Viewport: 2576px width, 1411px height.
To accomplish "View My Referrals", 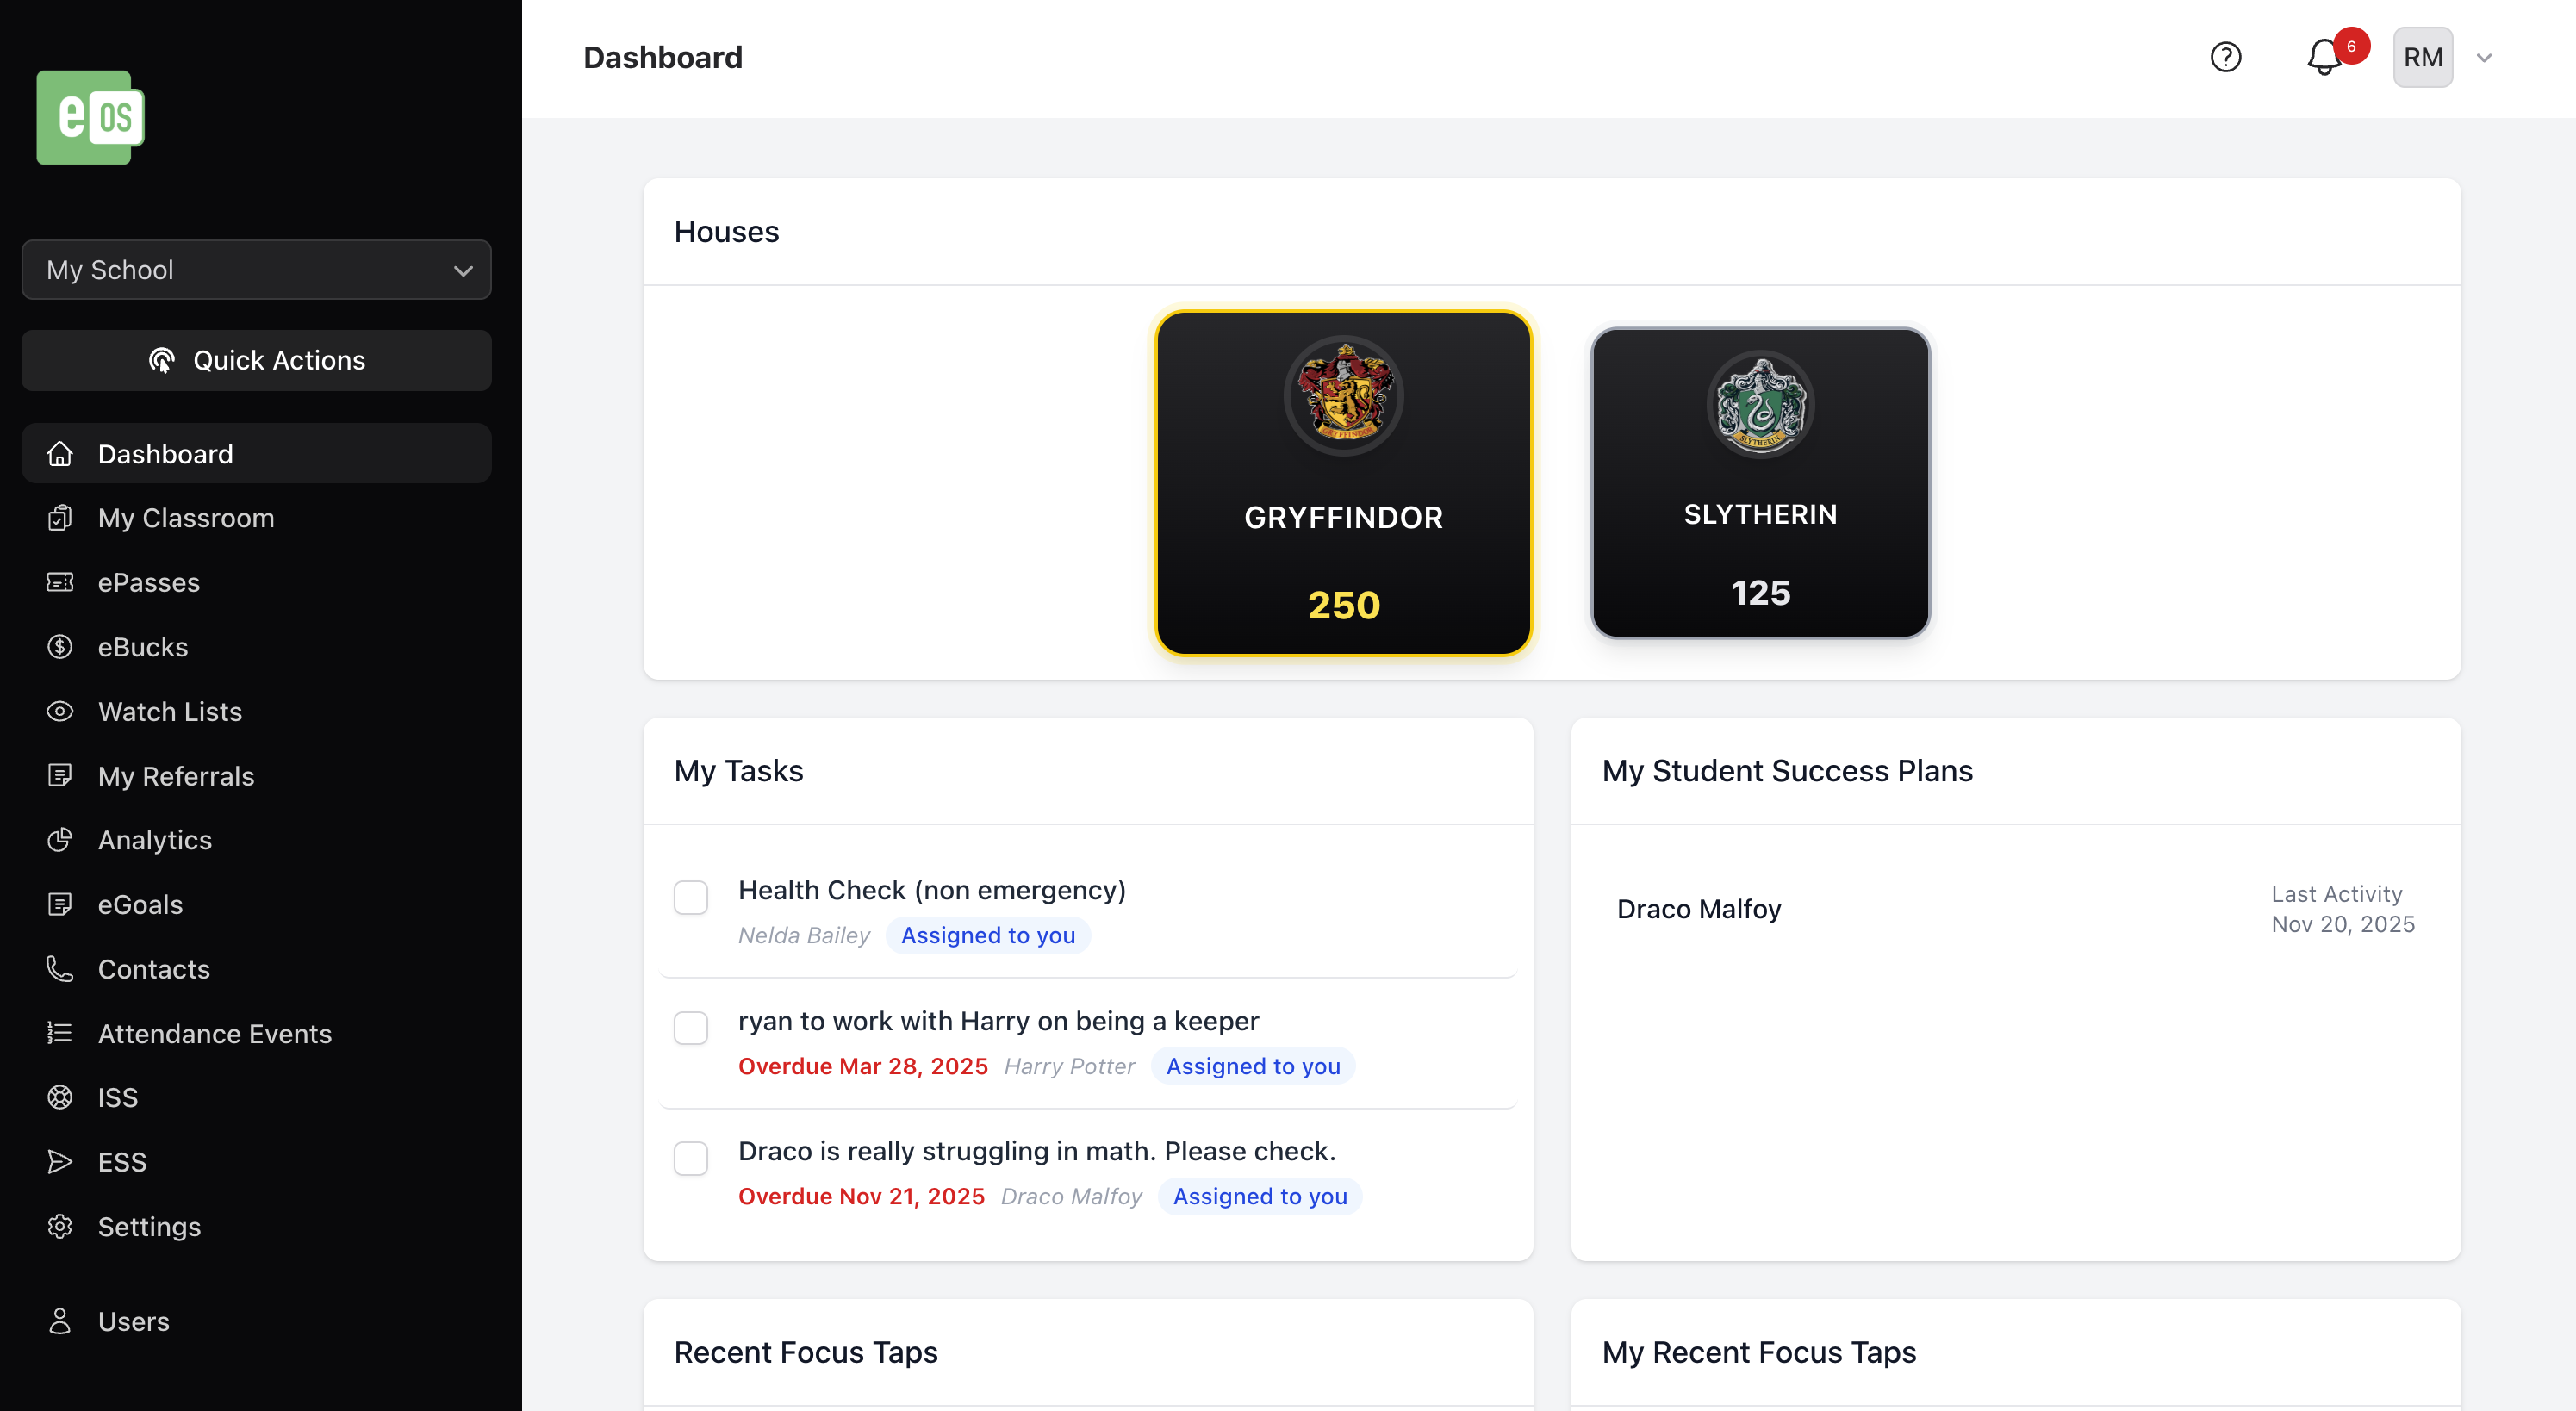I will click(176, 776).
